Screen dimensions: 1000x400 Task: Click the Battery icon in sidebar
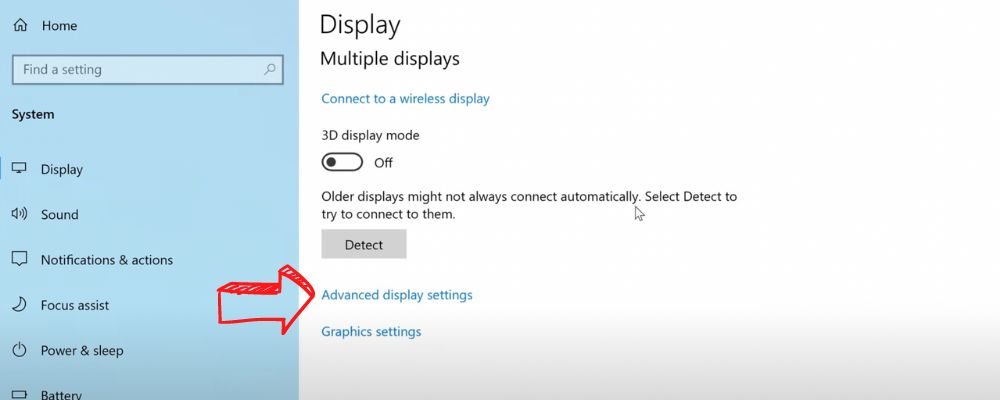(x=20, y=394)
